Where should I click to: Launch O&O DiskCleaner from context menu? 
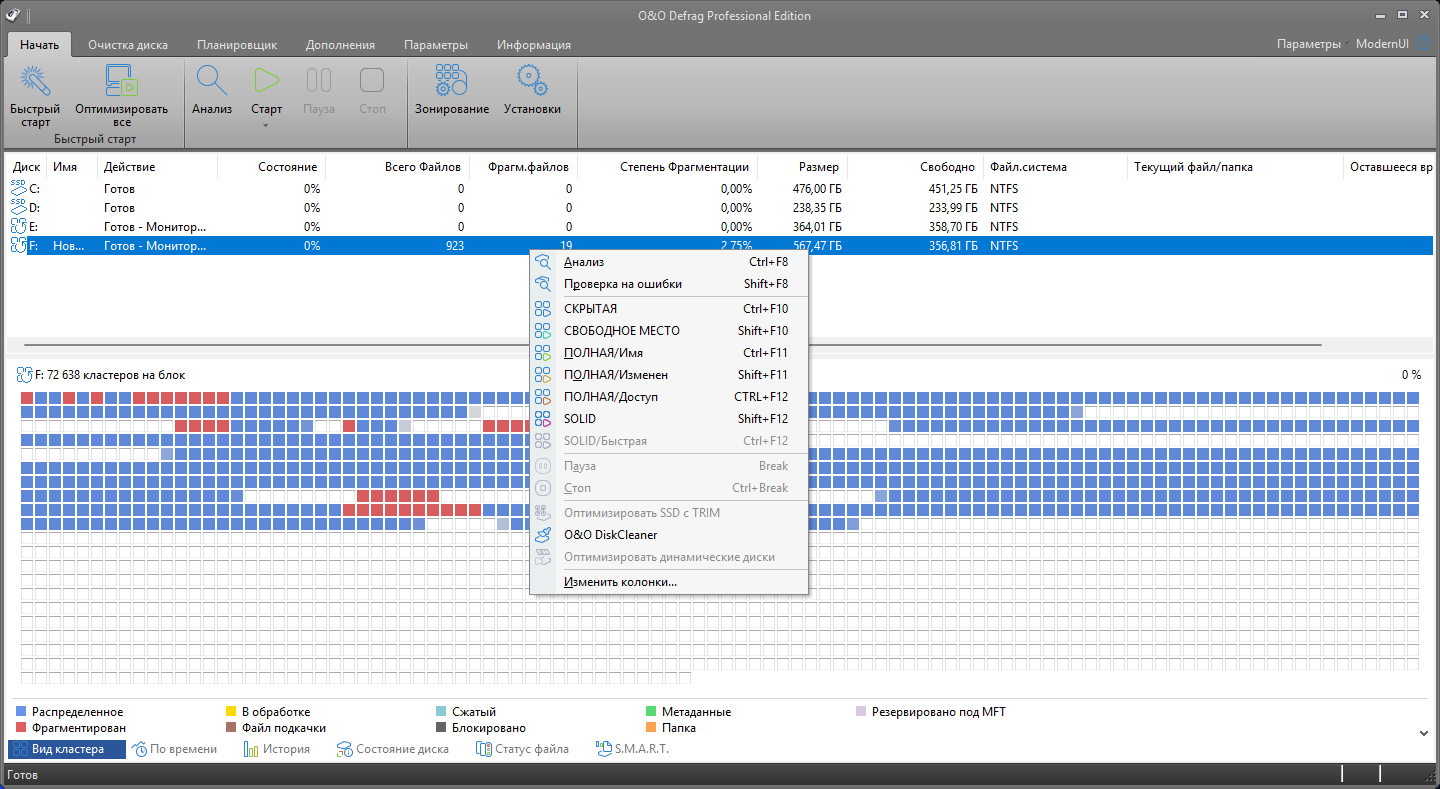610,535
